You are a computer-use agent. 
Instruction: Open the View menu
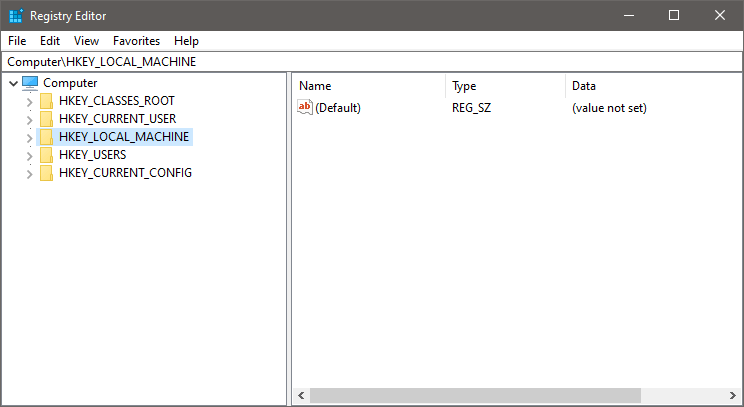(86, 41)
